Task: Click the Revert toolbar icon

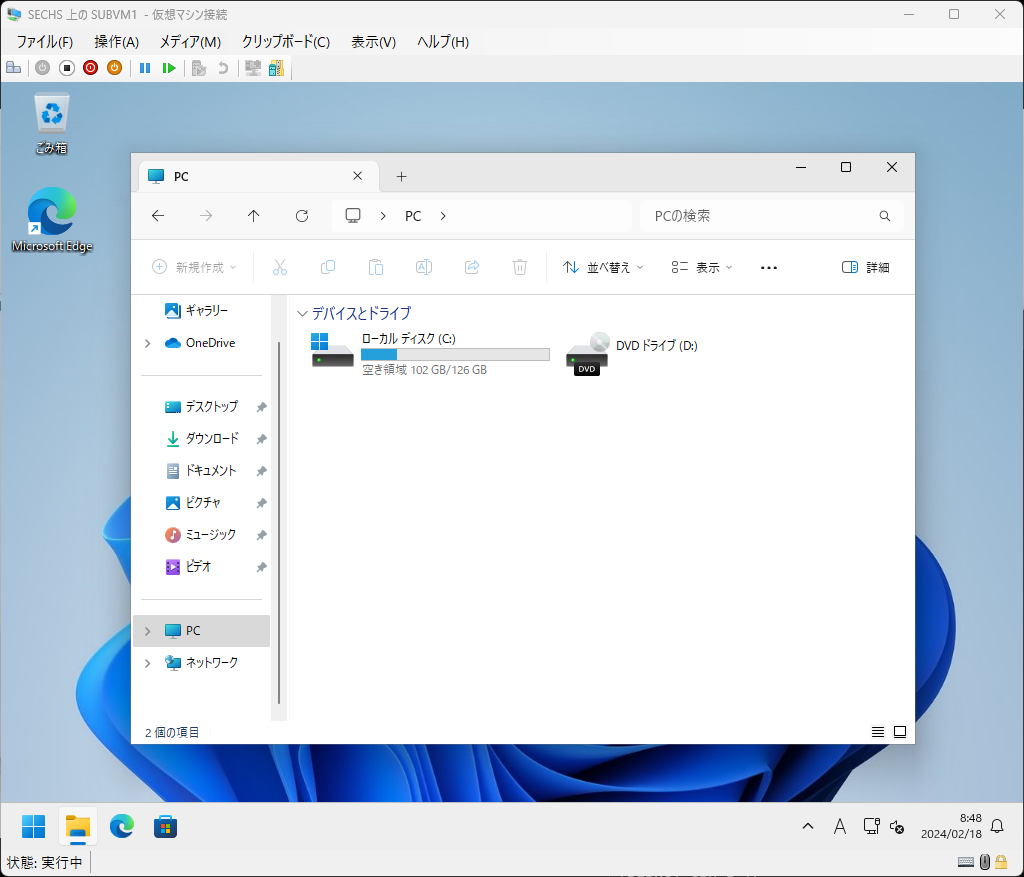Action: tap(223, 68)
